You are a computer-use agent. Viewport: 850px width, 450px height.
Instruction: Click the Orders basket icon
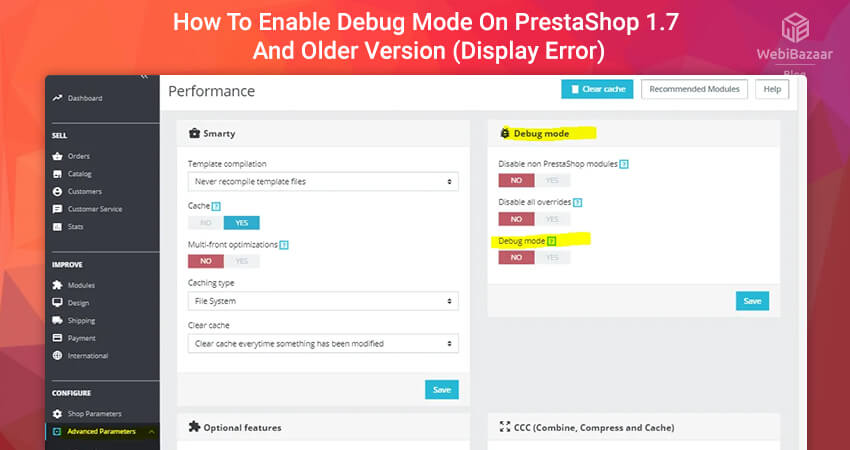point(57,156)
